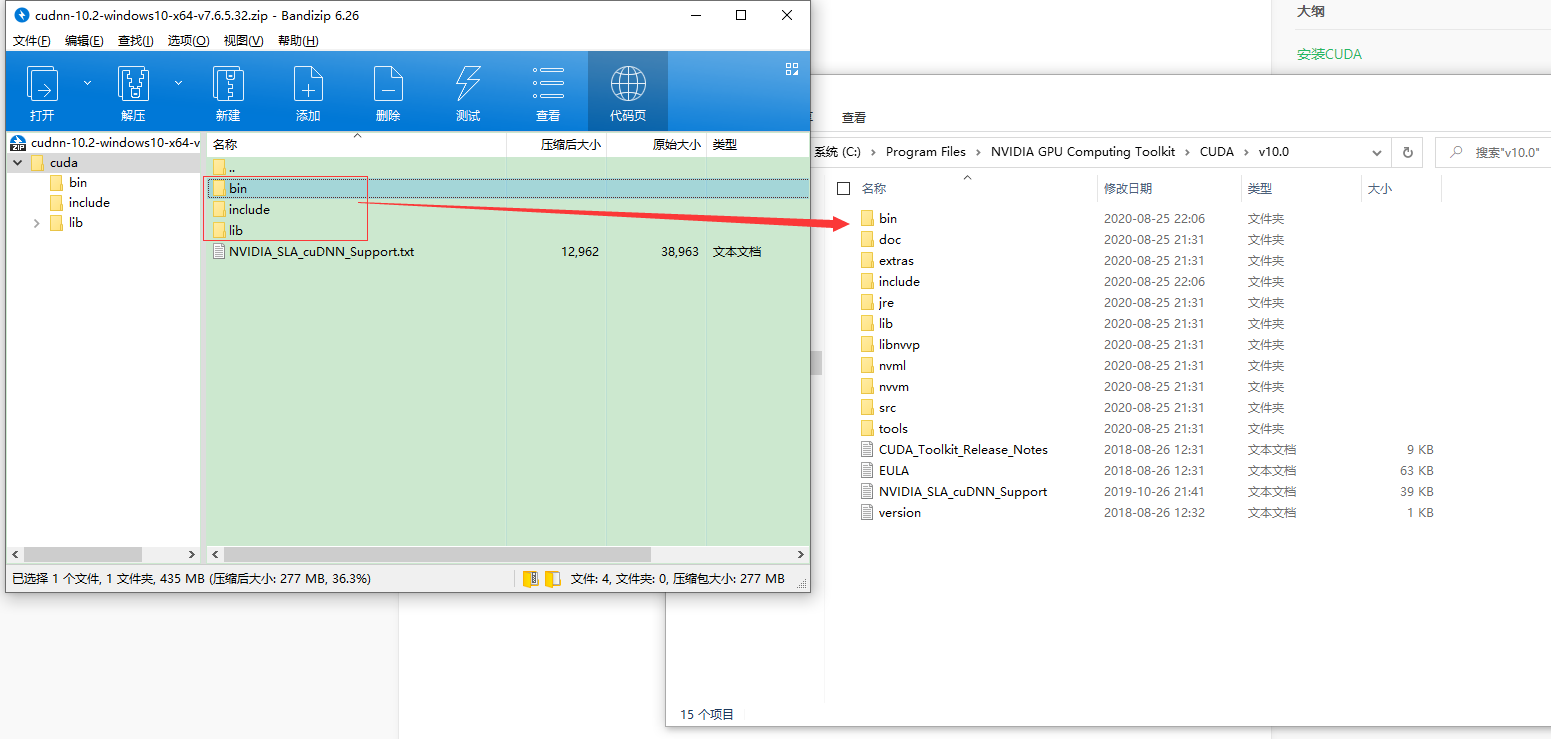The width and height of the screenshot is (1551, 739).
Task: Open the 查看 tab in Explorer ribbon
Action: coord(854,118)
